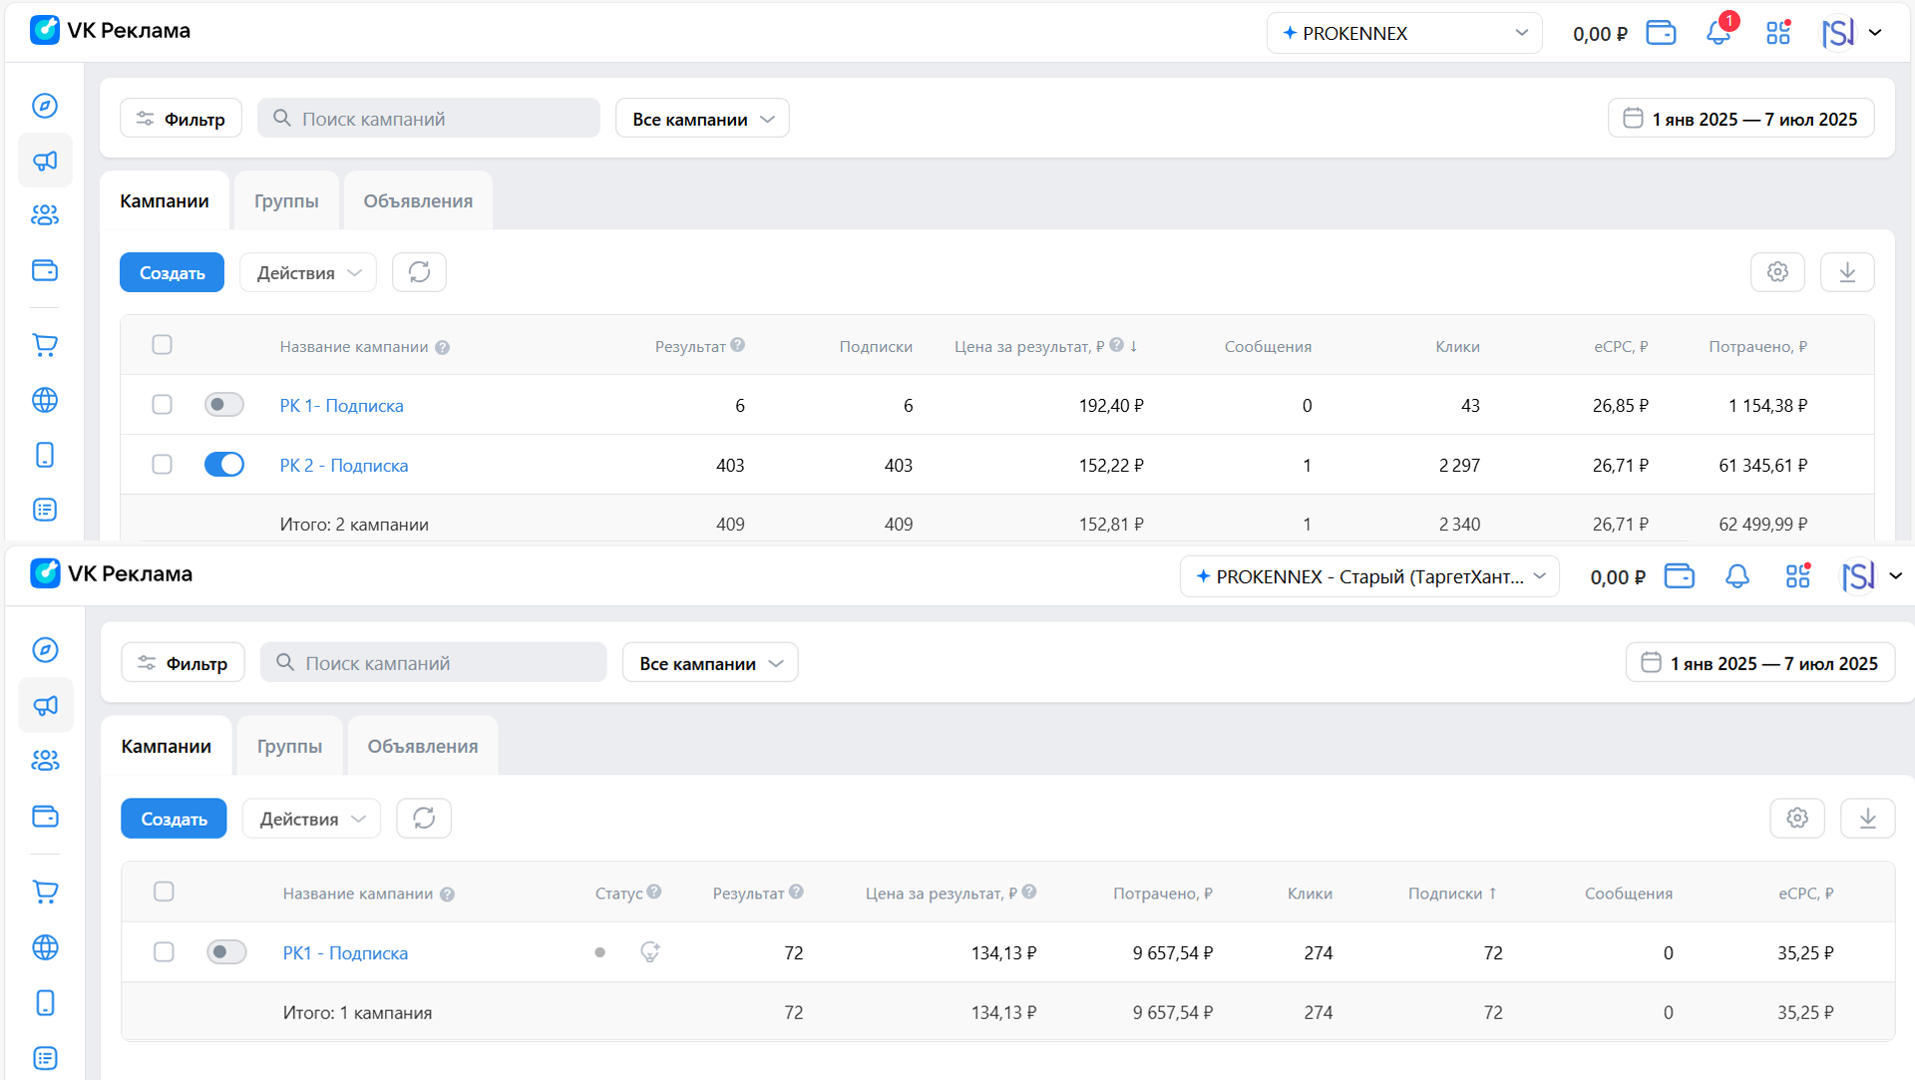Image resolution: width=1915 pixels, height=1080 pixels.
Task: Turn off the РК 2 - Подписка toggle
Action: (224, 464)
